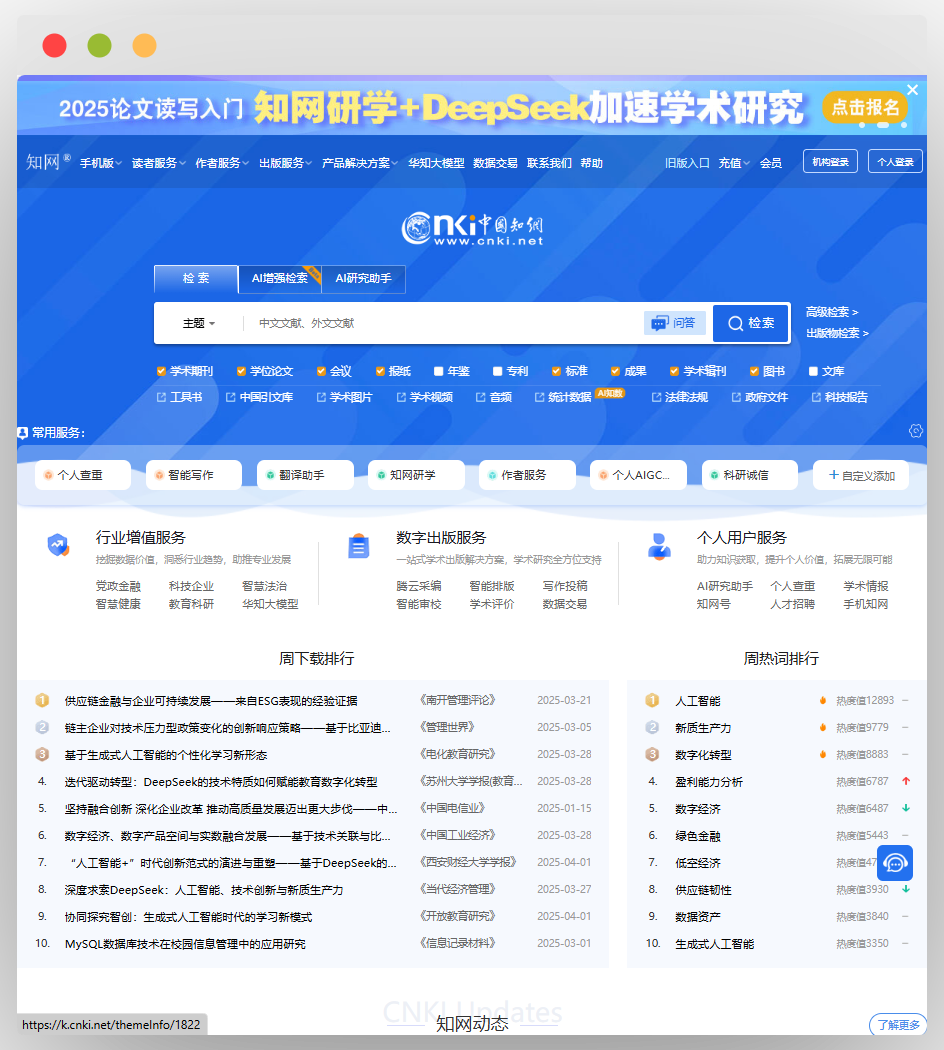Click external link icon for 工具书
The width and height of the screenshot is (944, 1050).
point(161,397)
